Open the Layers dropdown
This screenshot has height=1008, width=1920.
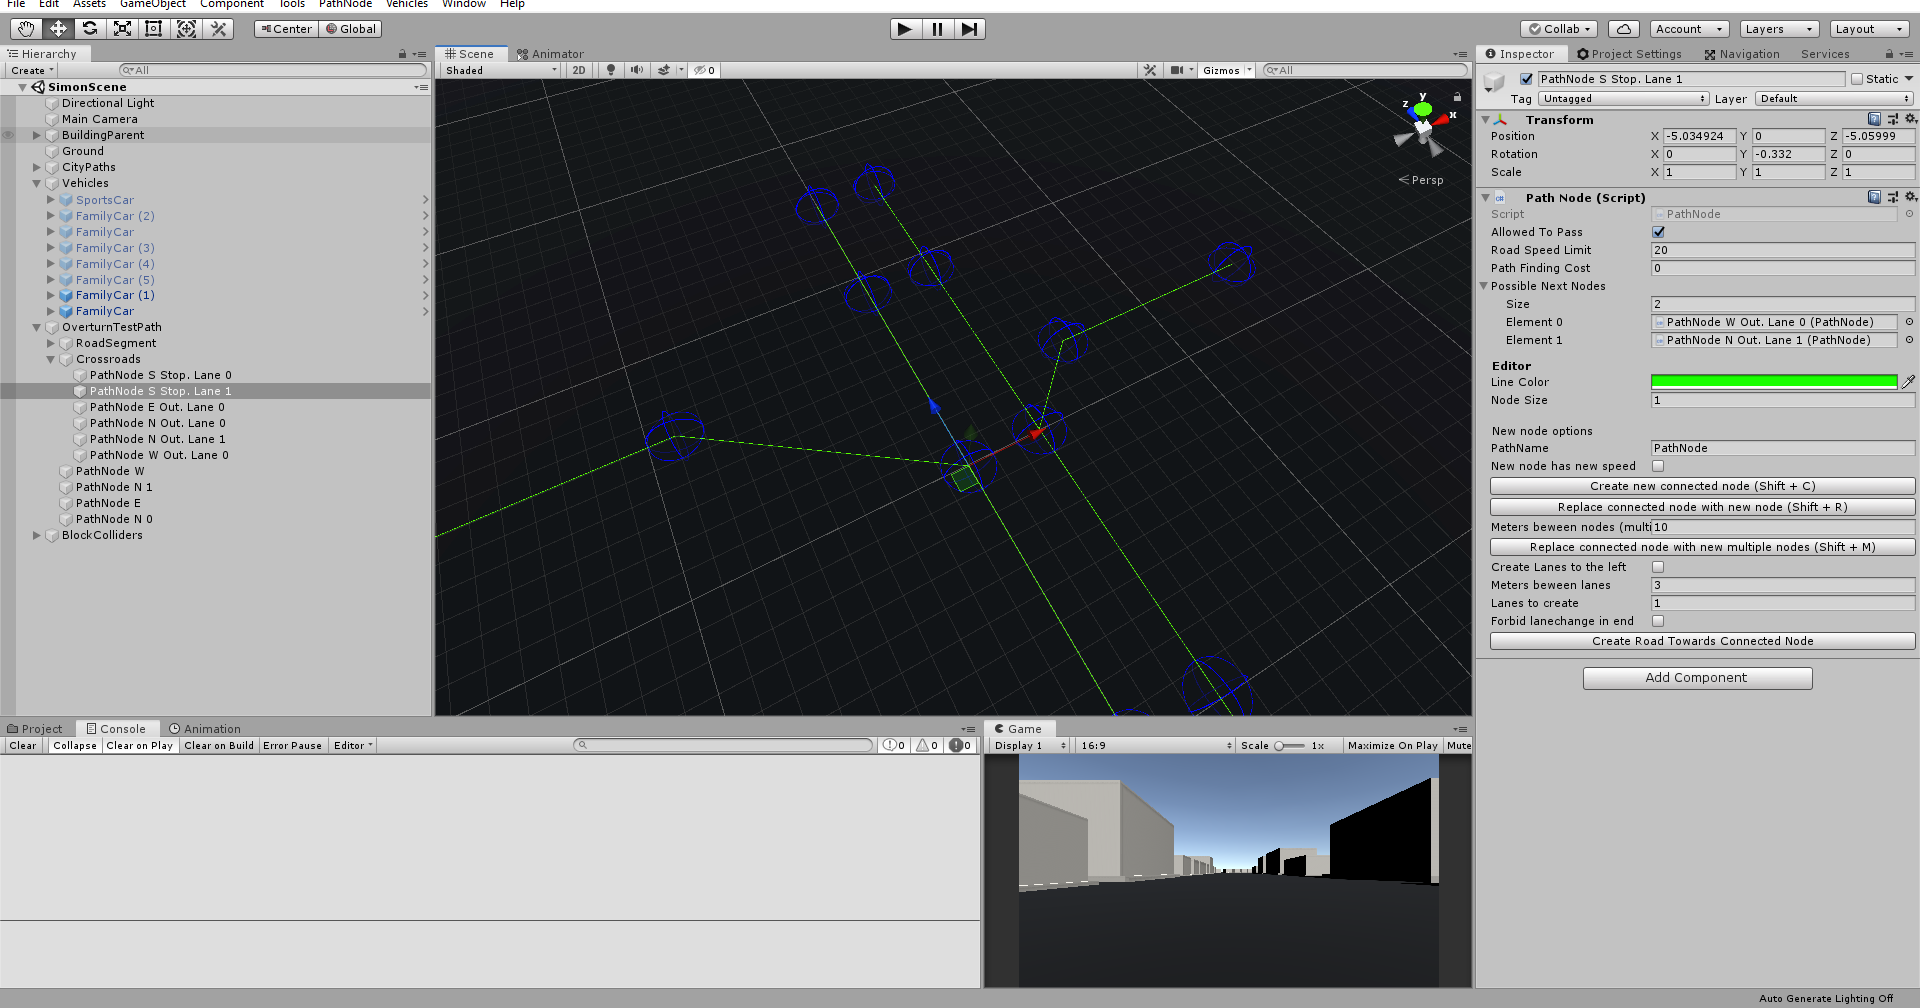[x=1779, y=29]
